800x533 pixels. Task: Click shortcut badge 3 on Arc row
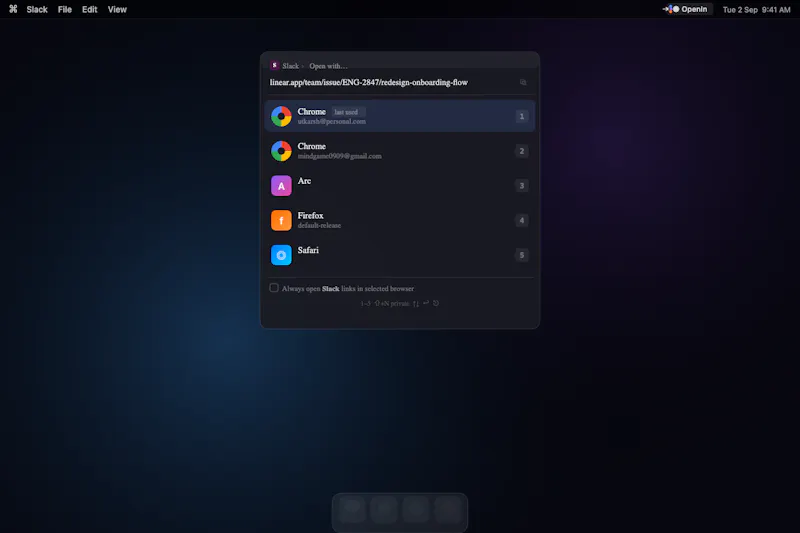coord(521,186)
